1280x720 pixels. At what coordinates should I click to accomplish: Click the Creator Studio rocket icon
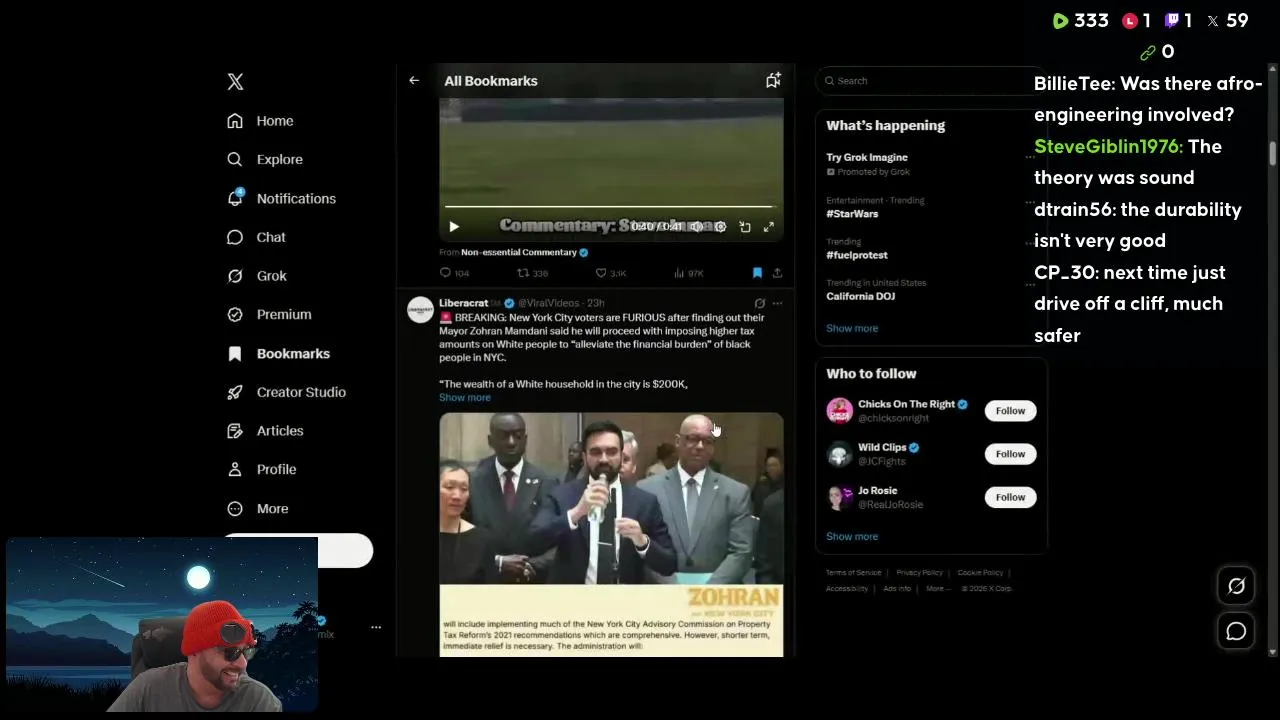(x=235, y=393)
